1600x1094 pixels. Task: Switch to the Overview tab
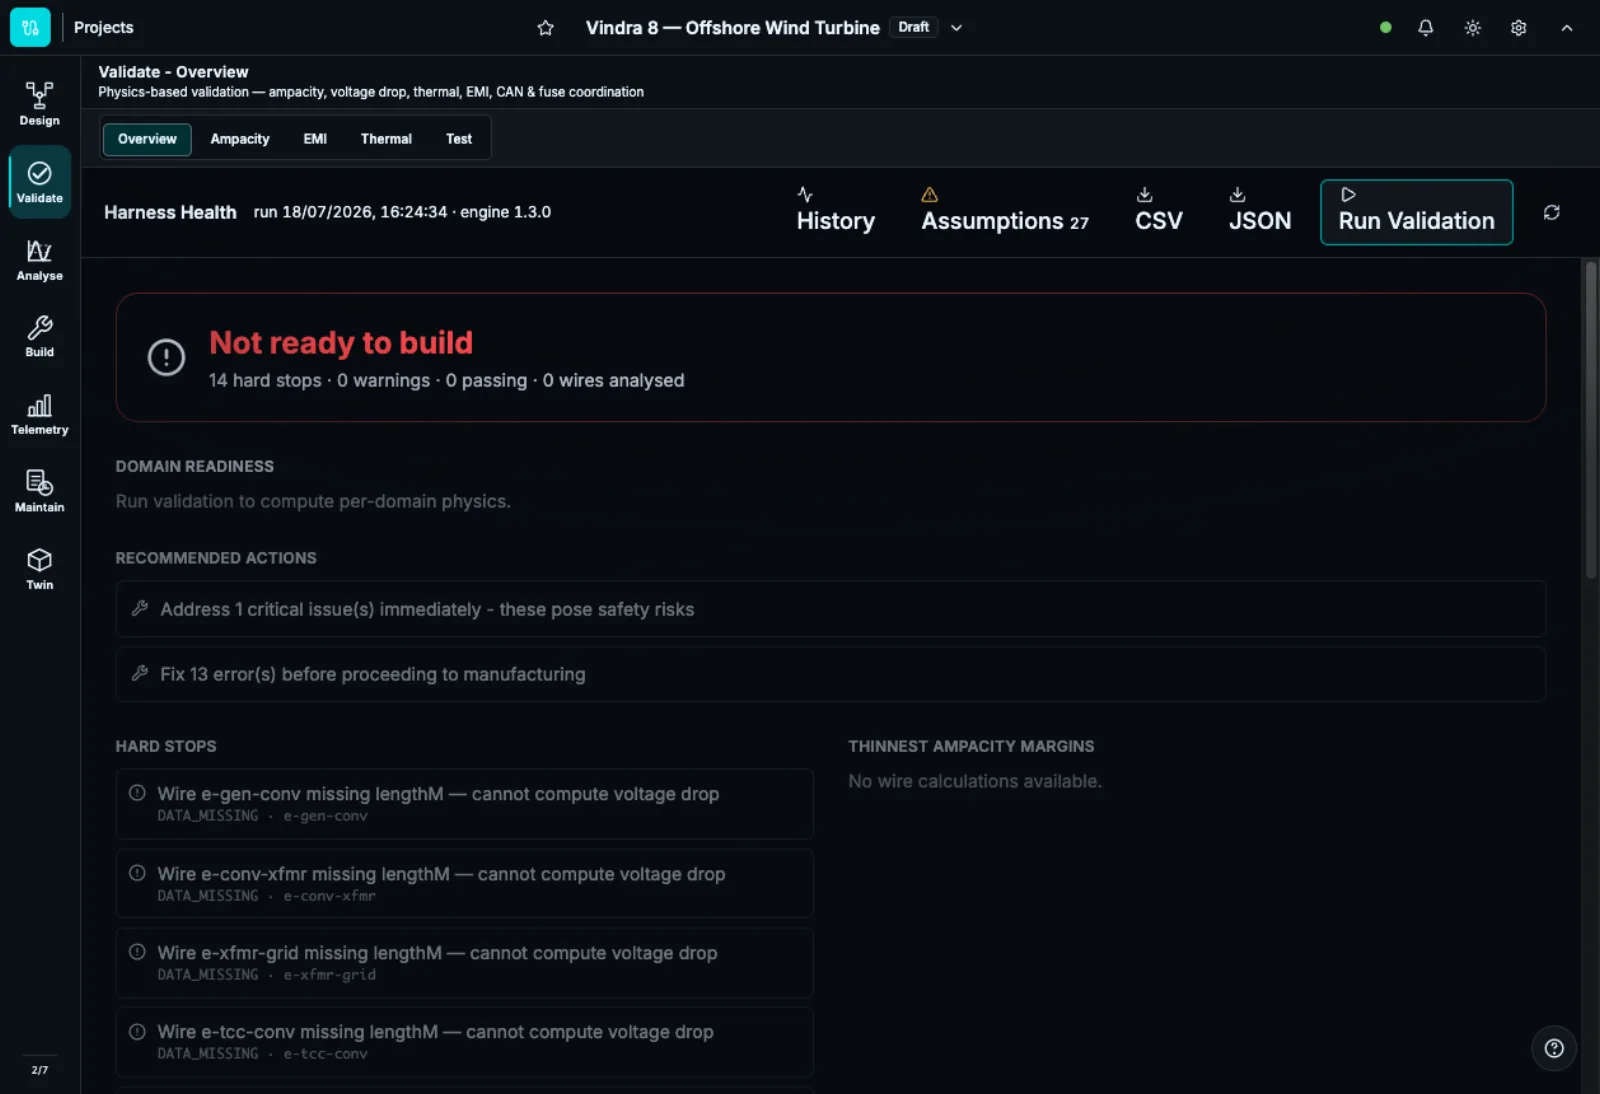[x=147, y=139]
